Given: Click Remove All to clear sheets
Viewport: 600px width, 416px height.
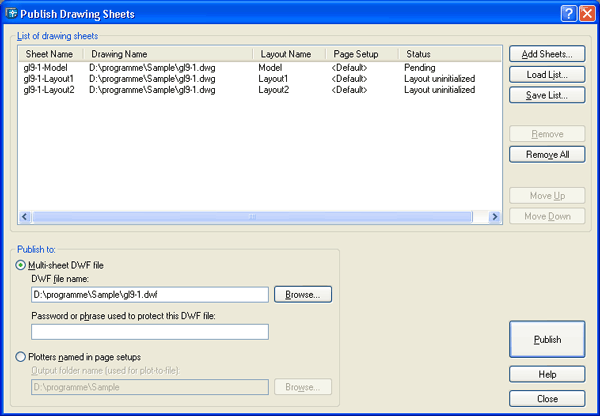Looking at the screenshot, I should 546,155.
